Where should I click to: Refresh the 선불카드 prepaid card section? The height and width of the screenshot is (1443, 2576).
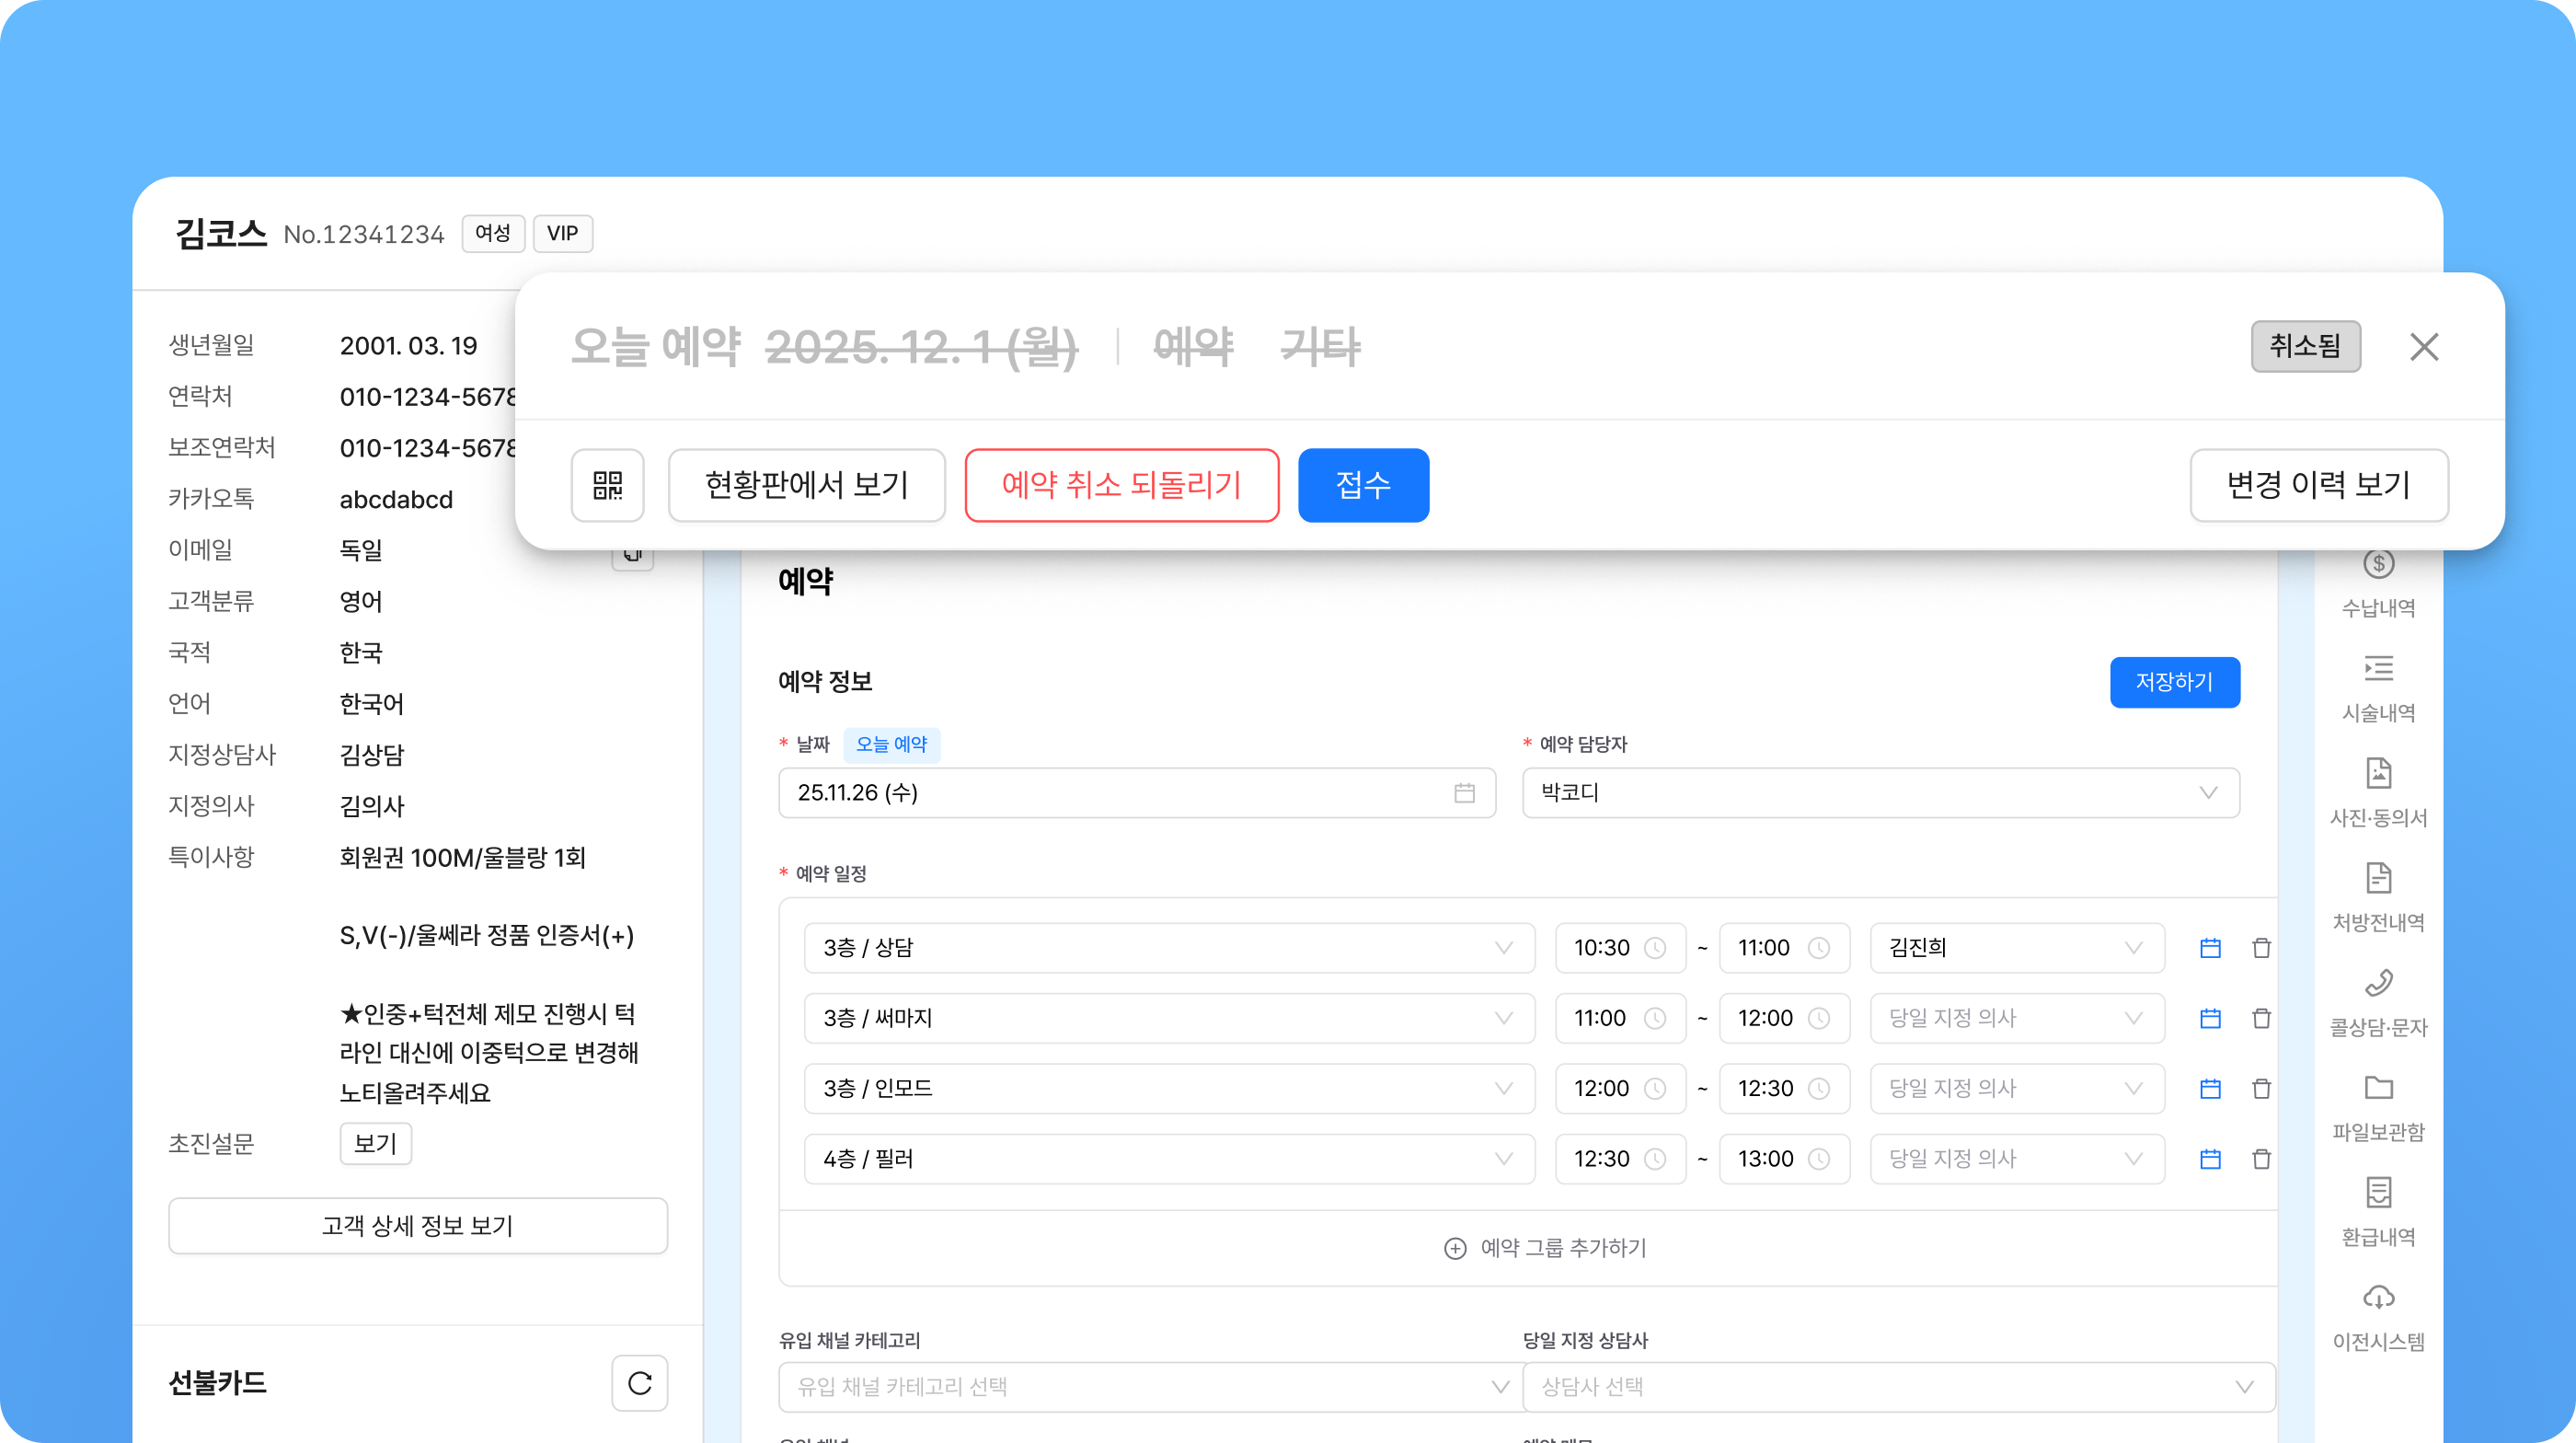pos(639,1383)
